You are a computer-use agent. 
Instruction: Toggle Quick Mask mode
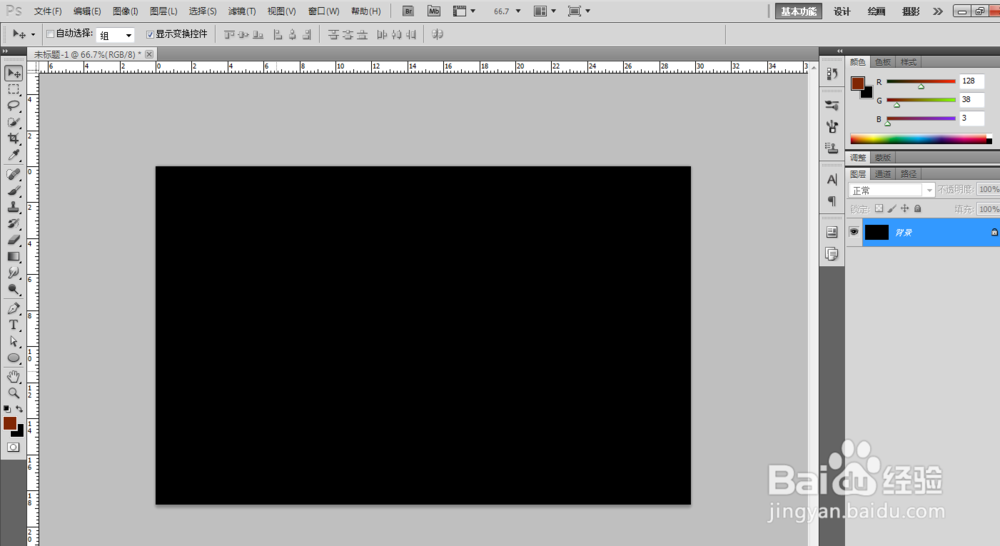(x=13, y=448)
